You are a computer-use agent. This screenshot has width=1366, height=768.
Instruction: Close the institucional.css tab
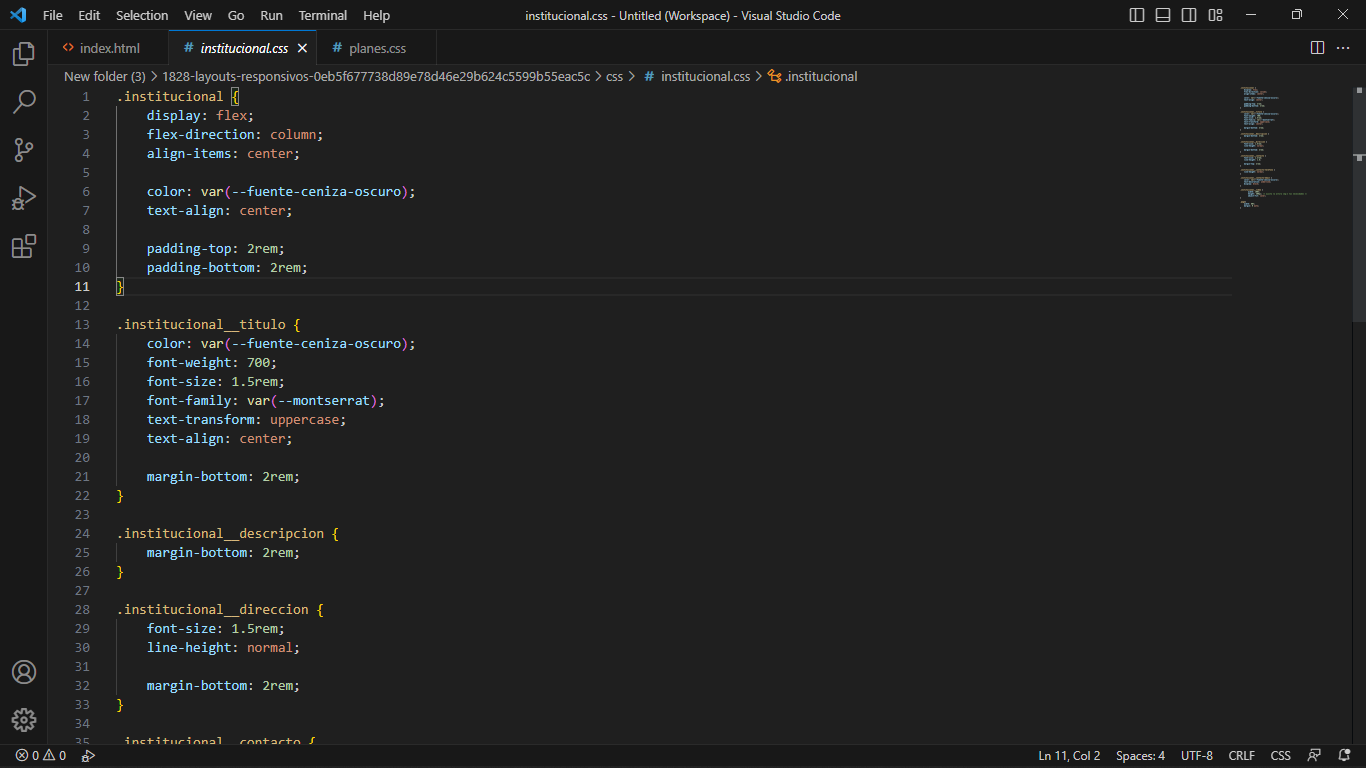click(302, 48)
